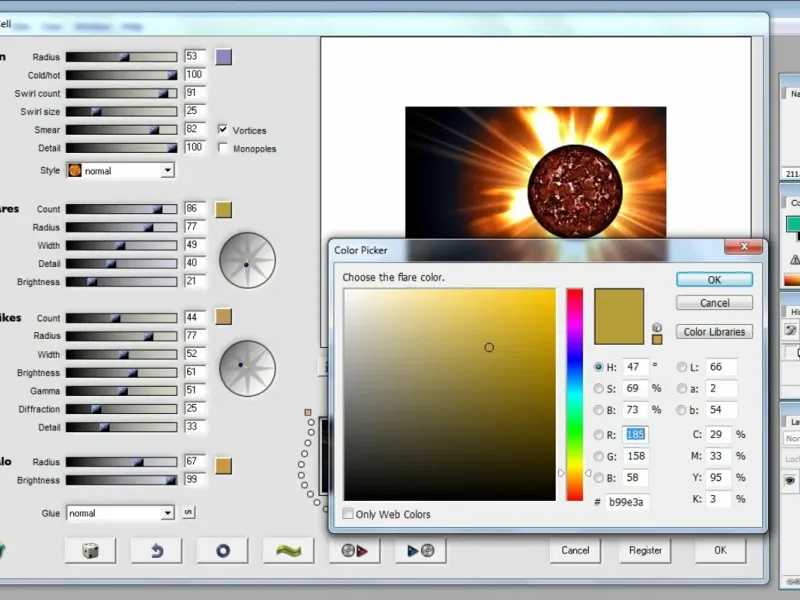The height and width of the screenshot is (600, 800).
Task: Disable the Vortices checkbox
Action: pos(223,129)
